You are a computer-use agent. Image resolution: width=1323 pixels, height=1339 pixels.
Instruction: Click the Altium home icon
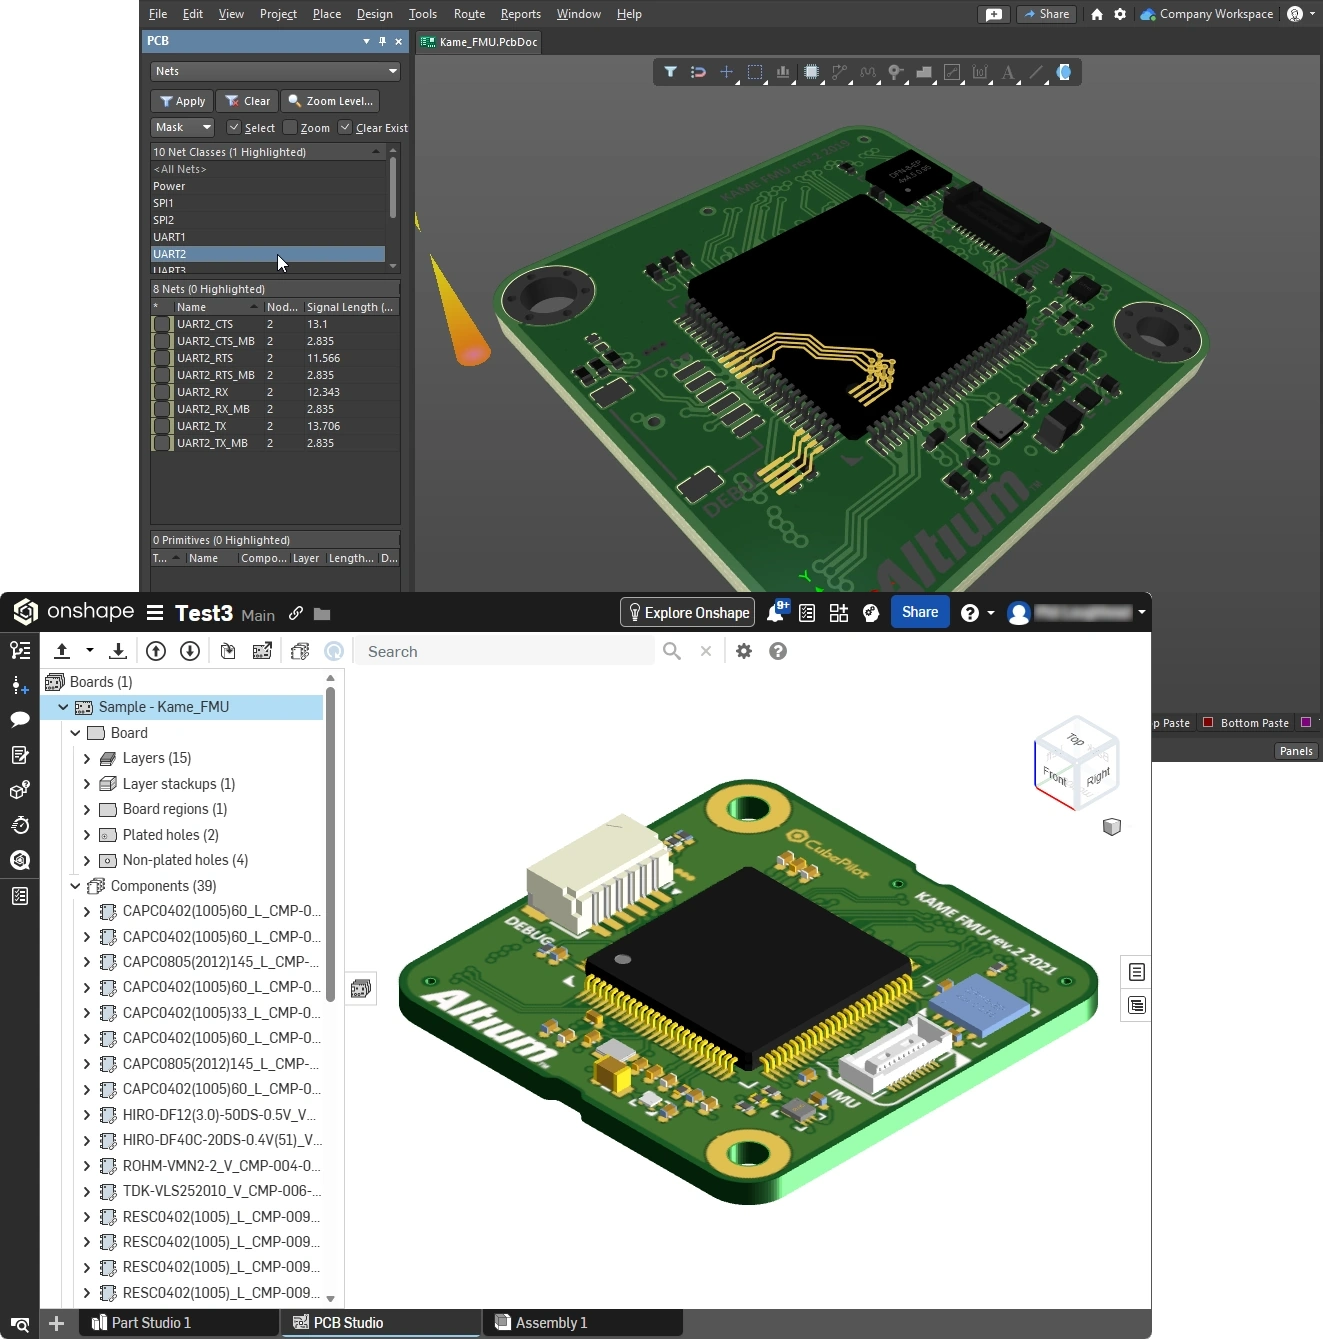pos(1097,14)
